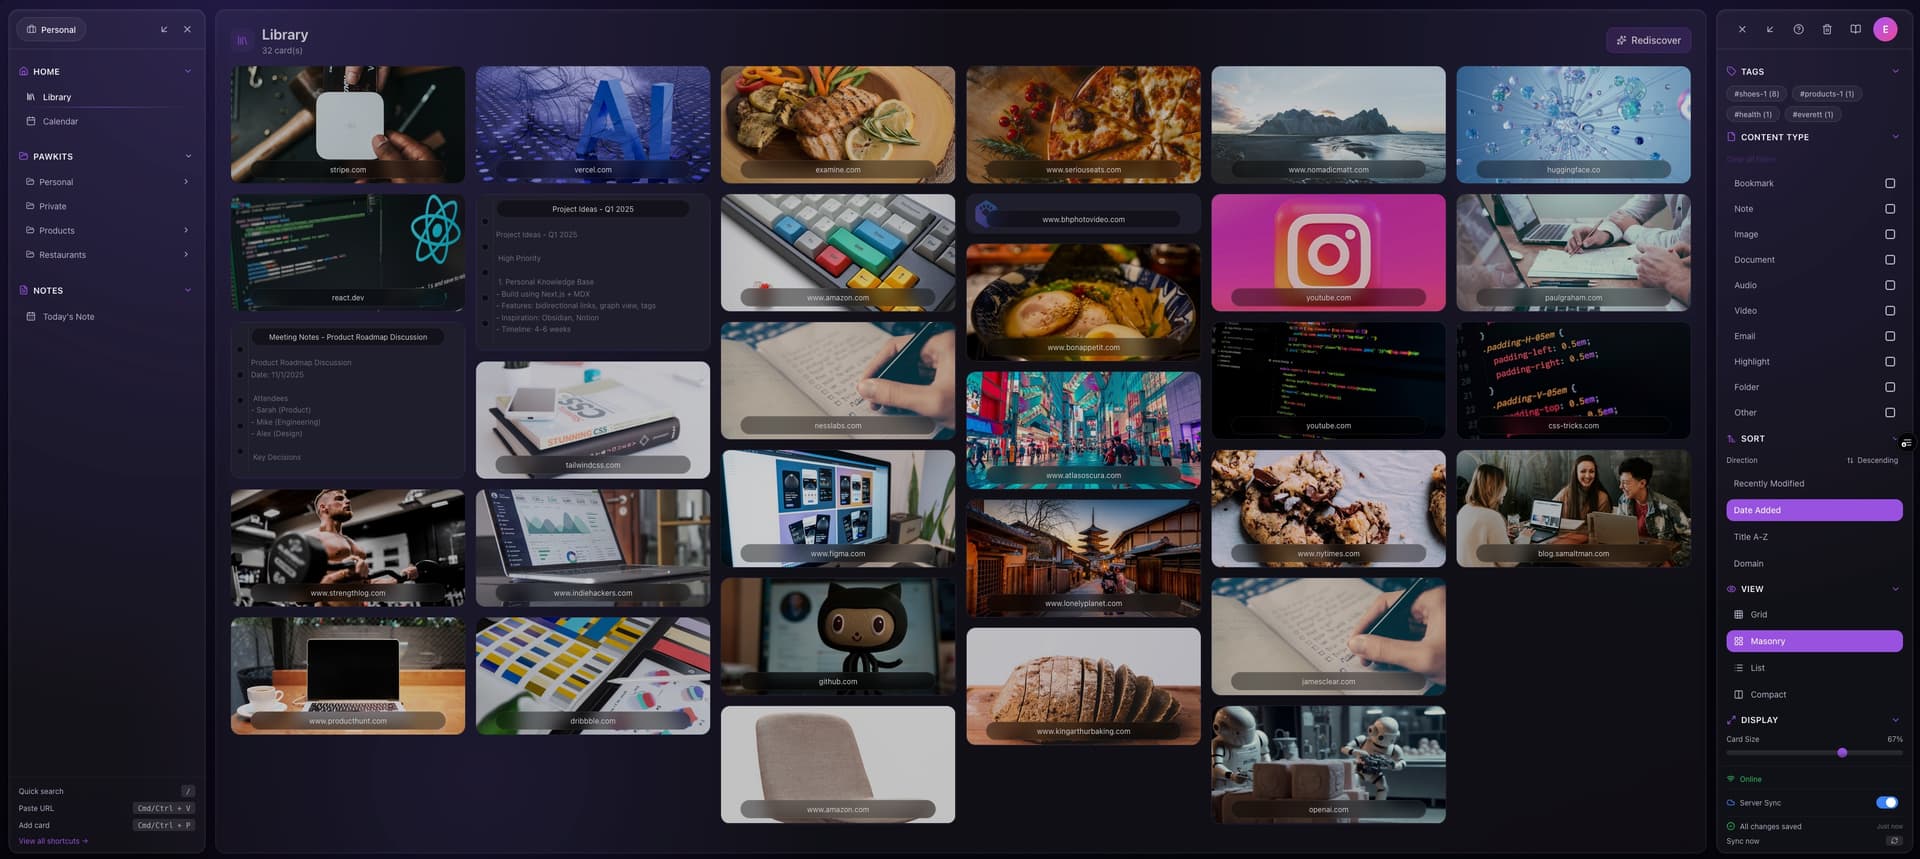
Task: Check the Bookmark content type checkbox
Action: 1889,184
